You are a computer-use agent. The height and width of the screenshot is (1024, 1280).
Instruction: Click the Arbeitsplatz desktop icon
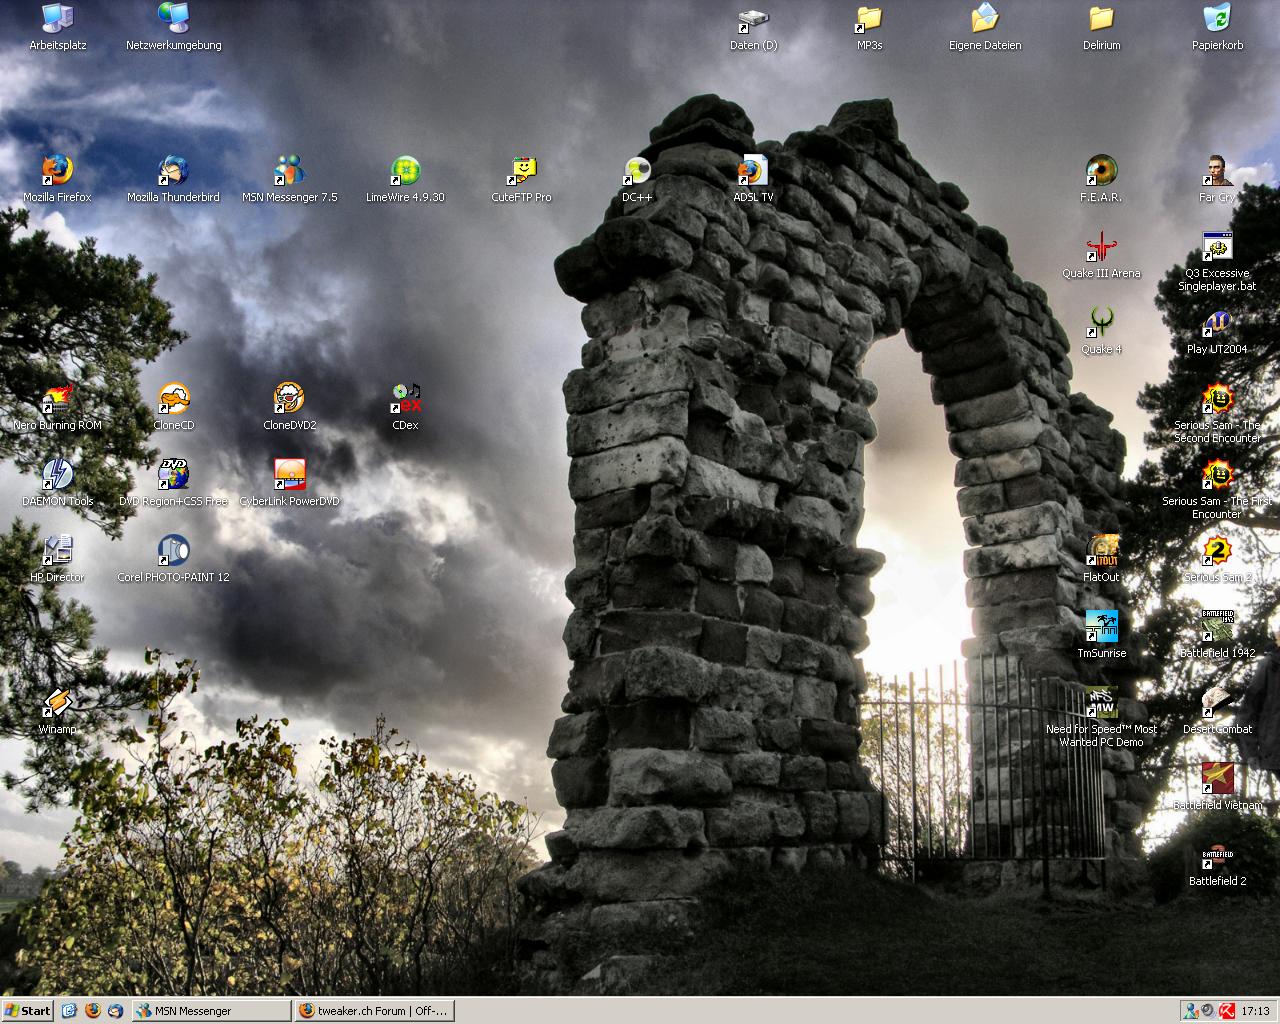coord(57,20)
